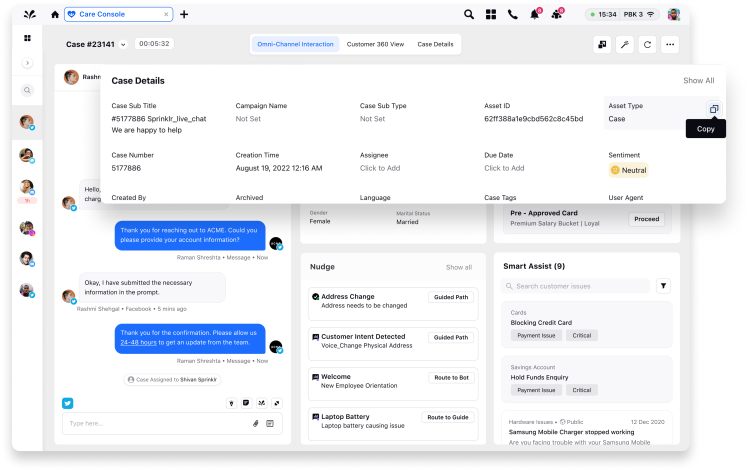Click the Sprinklr logo icon
750x471 pixels.
tap(30, 14)
